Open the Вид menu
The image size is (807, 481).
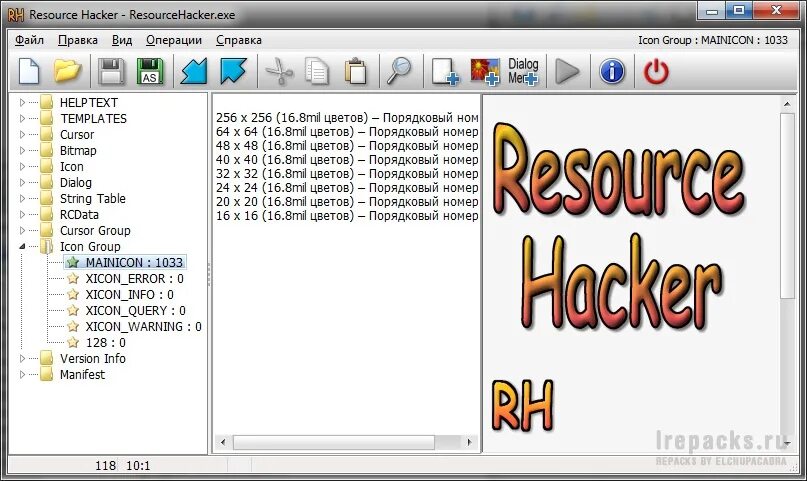click(122, 40)
